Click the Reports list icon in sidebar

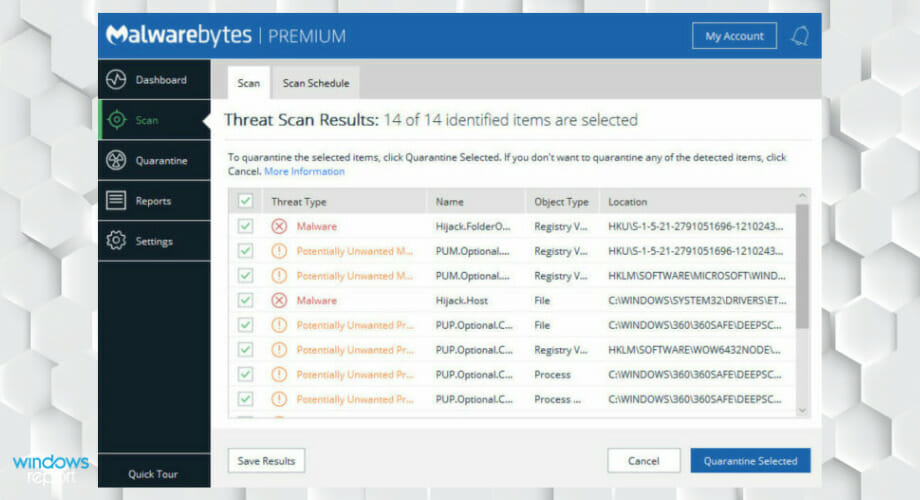[116, 201]
